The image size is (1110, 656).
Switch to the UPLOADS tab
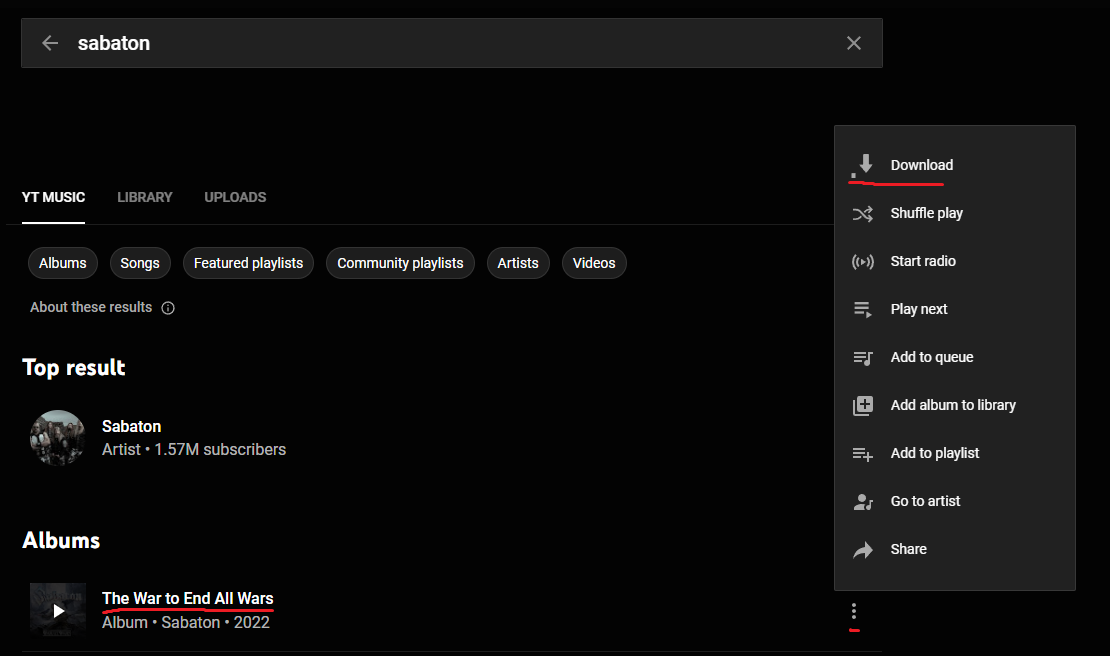[x=235, y=197]
